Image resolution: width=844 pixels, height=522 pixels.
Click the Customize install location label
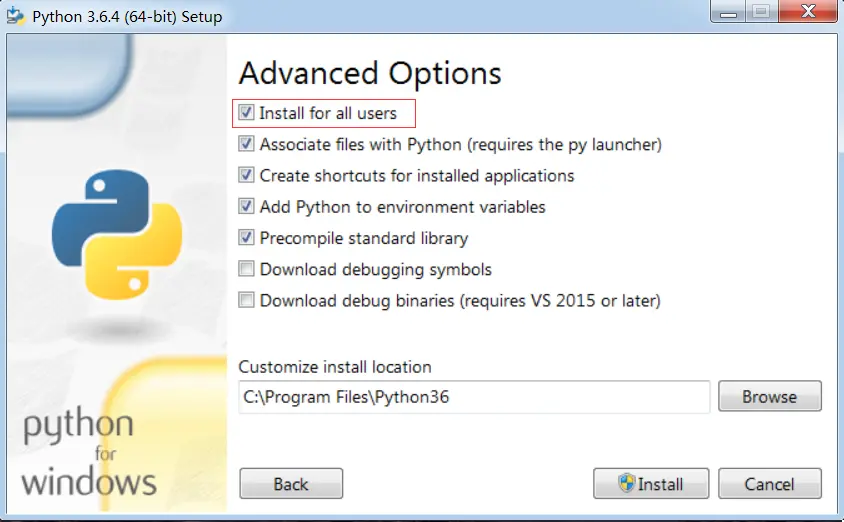pos(335,367)
